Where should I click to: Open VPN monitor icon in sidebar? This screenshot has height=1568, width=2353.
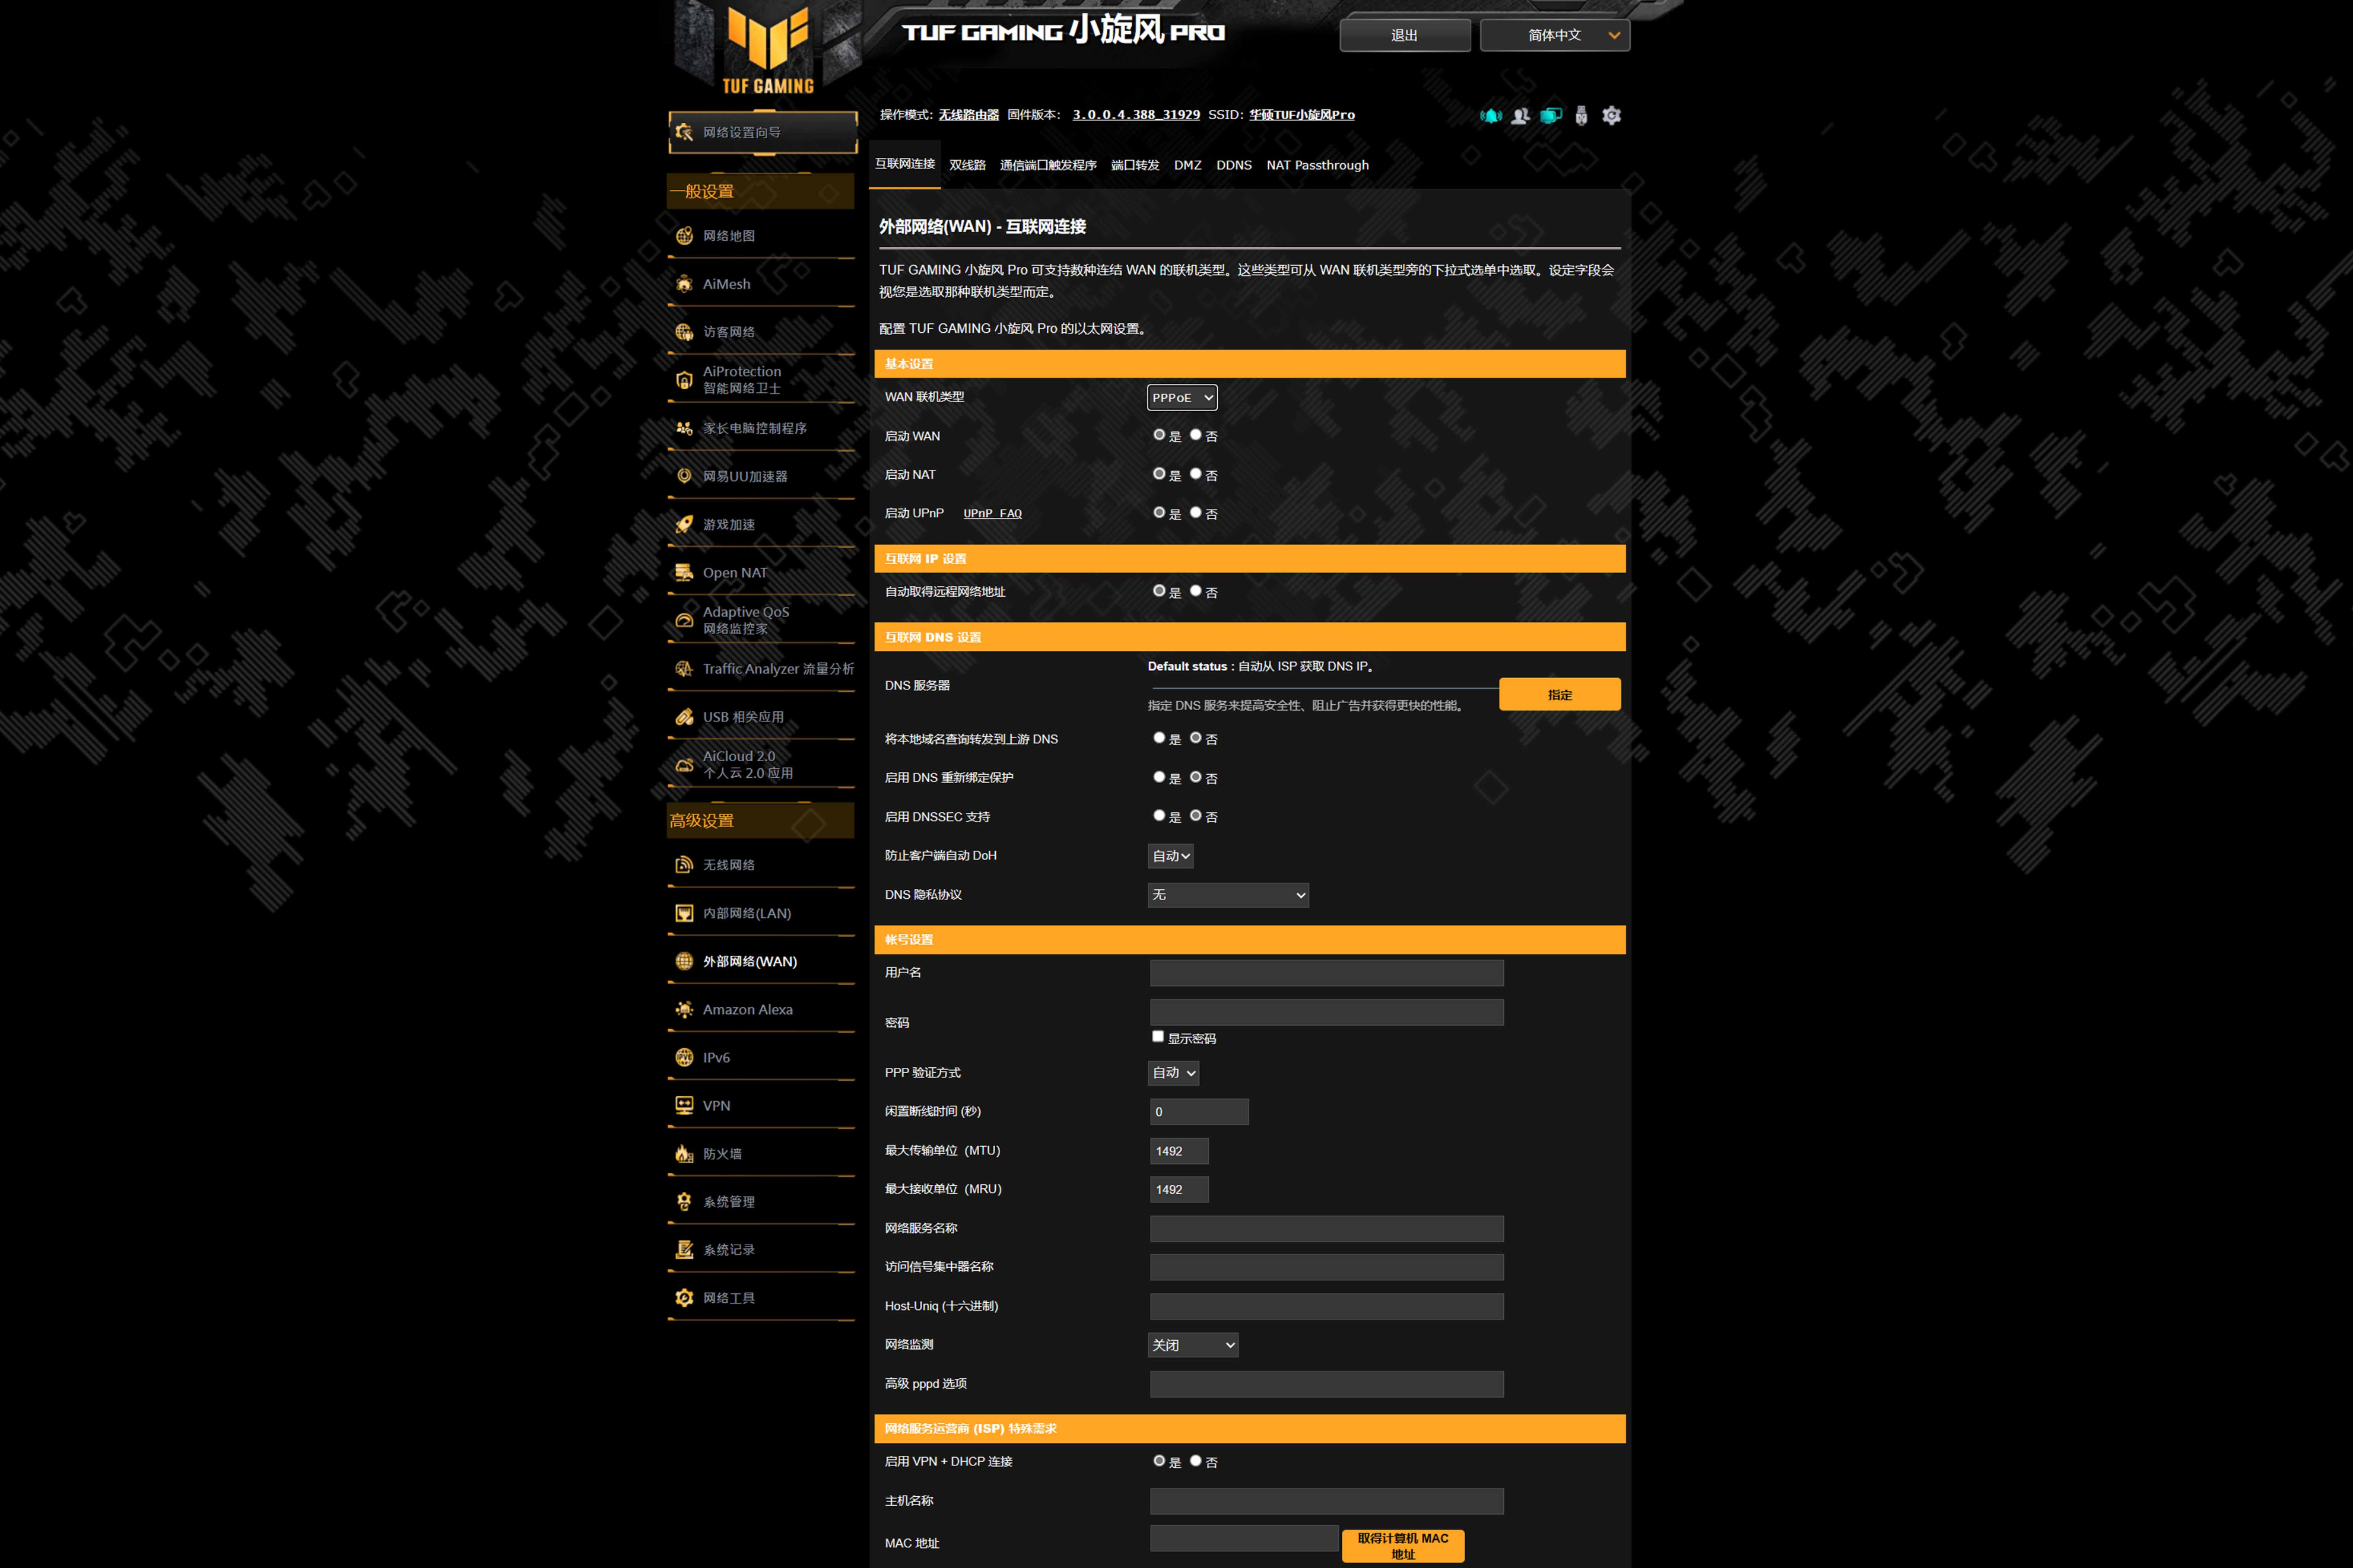tap(684, 1105)
